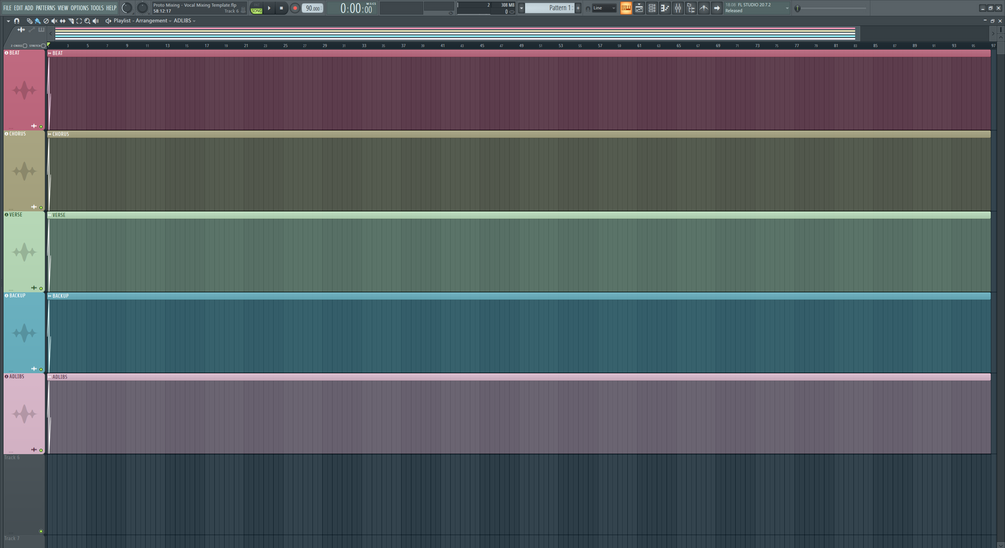Open the CHORUS clip menu arrow

coord(50,134)
